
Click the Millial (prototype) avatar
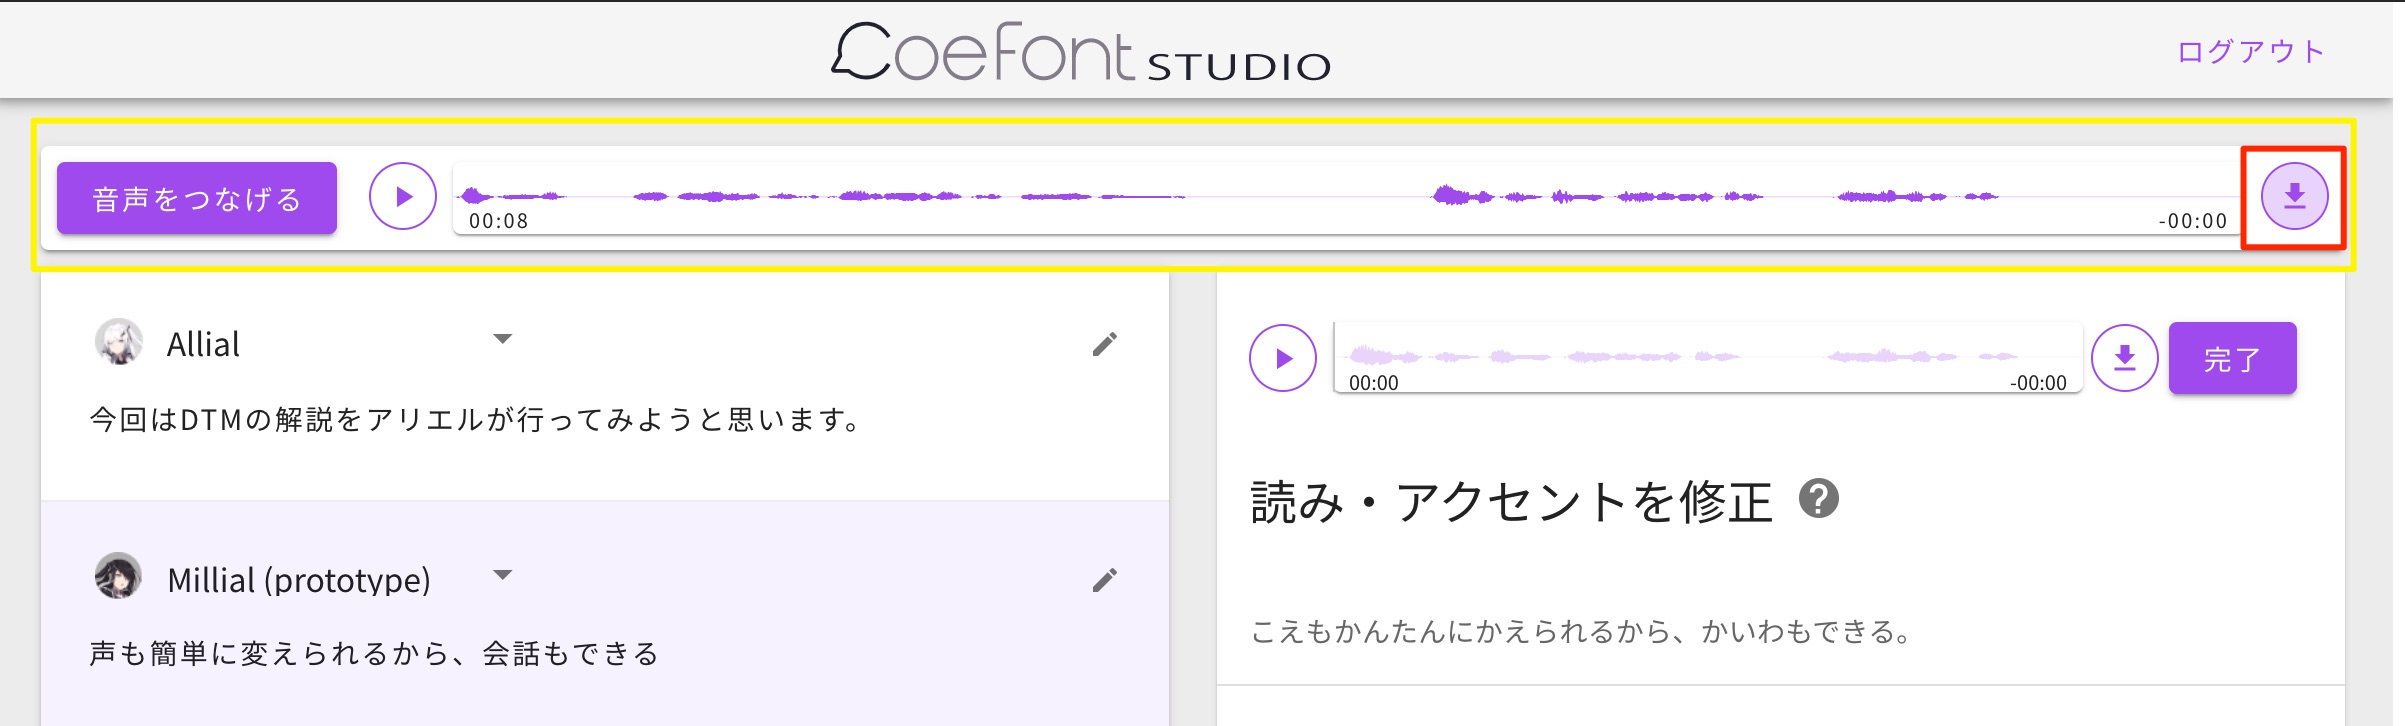tap(119, 576)
